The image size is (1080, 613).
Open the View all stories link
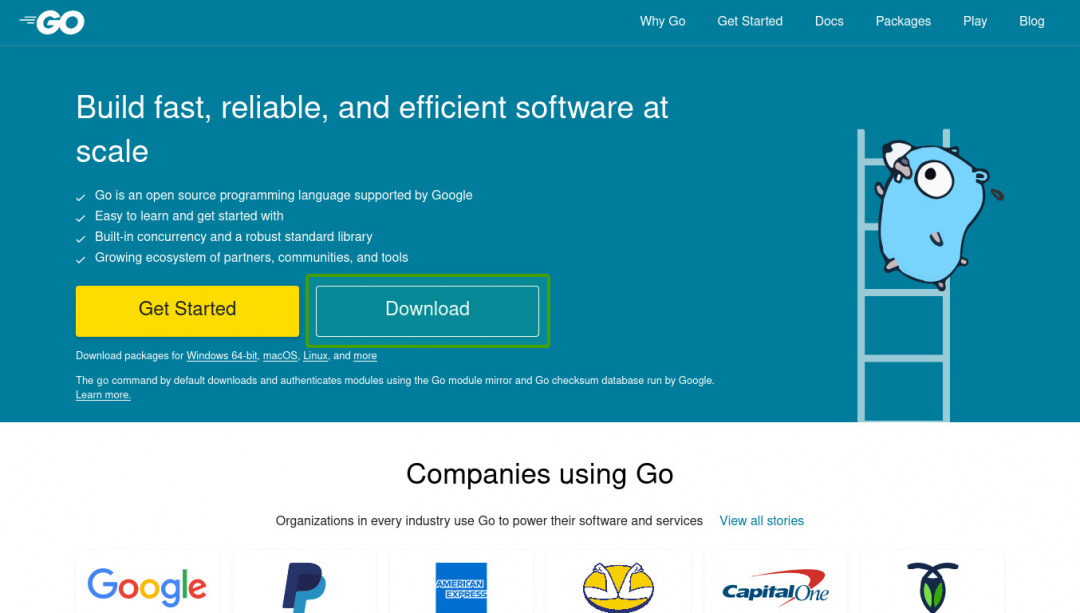[762, 521]
